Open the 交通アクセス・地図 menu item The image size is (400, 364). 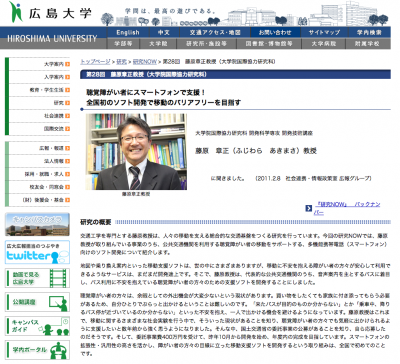point(215,32)
